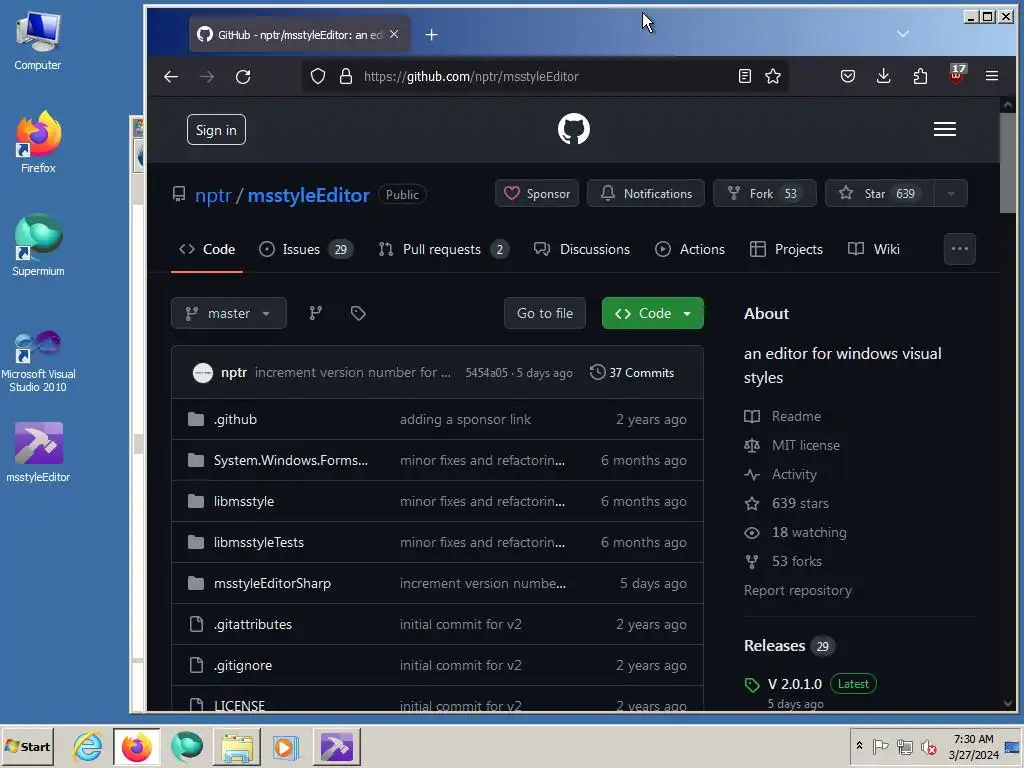Star the repository
The height and width of the screenshot is (768, 1024).
pos(879,193)
